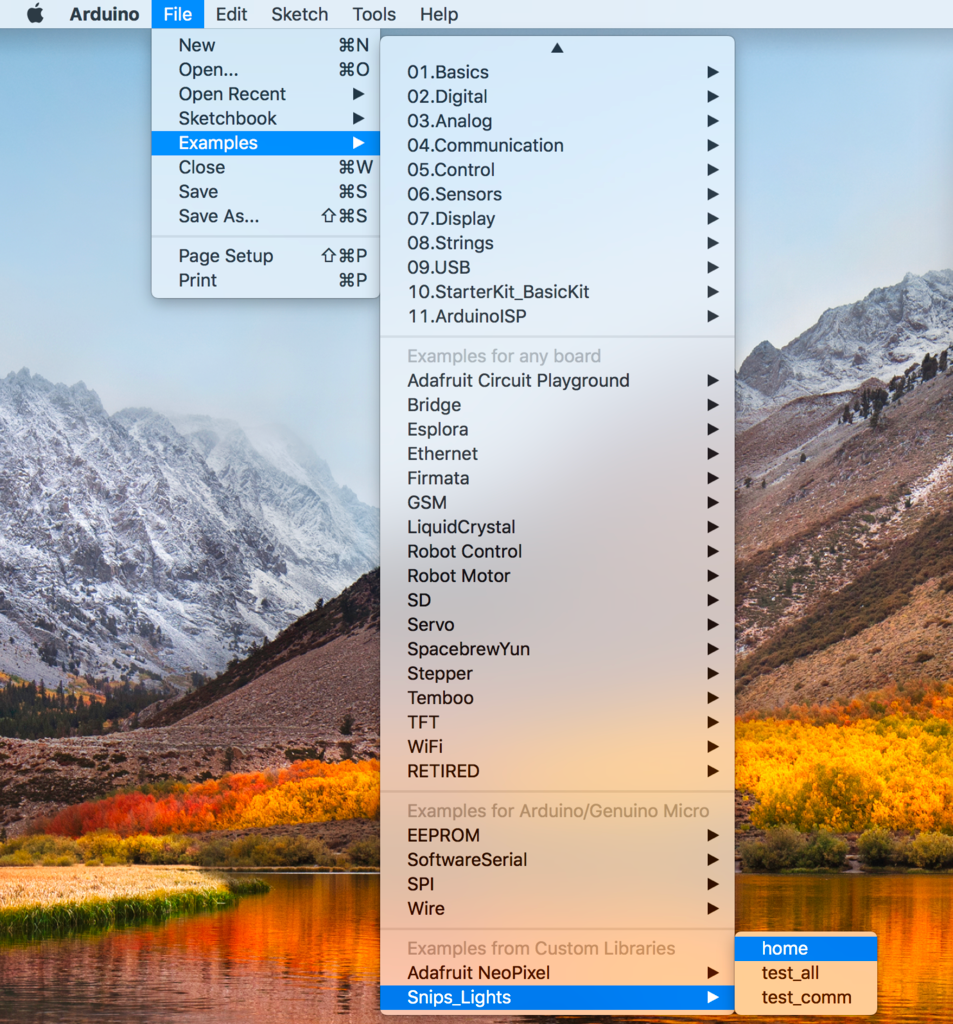953x1024 pixels.
Task: Choose New from the File menu
Action: pyautogui.click(x=266, y=45)
